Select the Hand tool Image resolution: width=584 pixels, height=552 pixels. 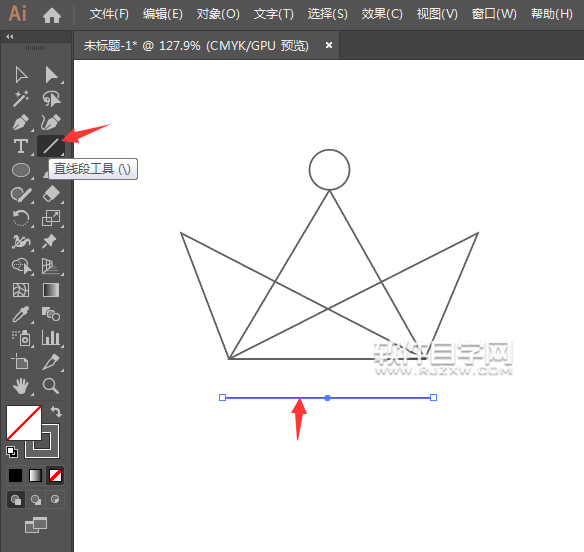(x=21, y=386)
